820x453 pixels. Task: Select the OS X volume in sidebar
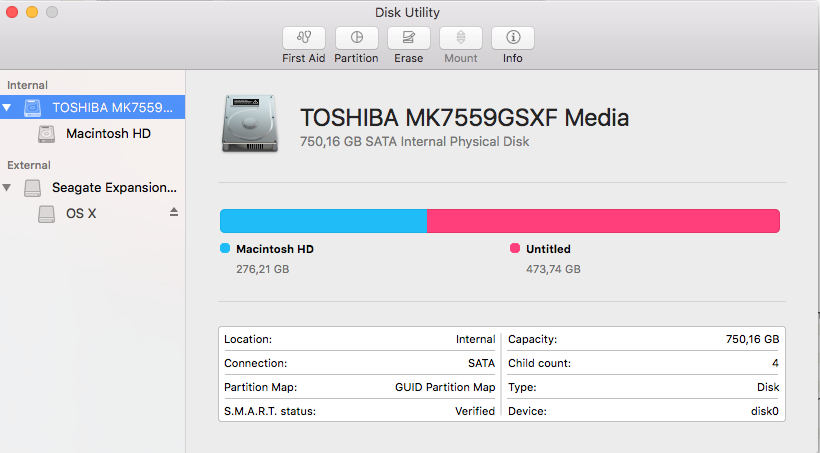point(81,213)
